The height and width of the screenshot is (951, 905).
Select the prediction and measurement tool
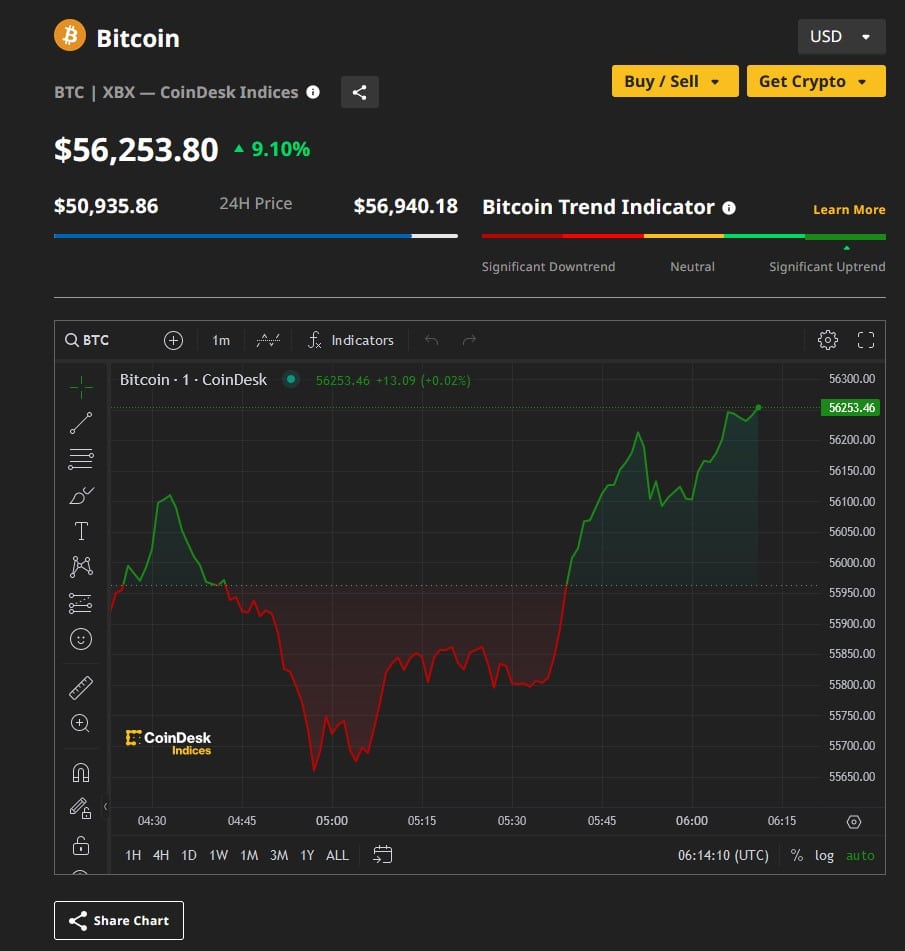click(81, 603)
